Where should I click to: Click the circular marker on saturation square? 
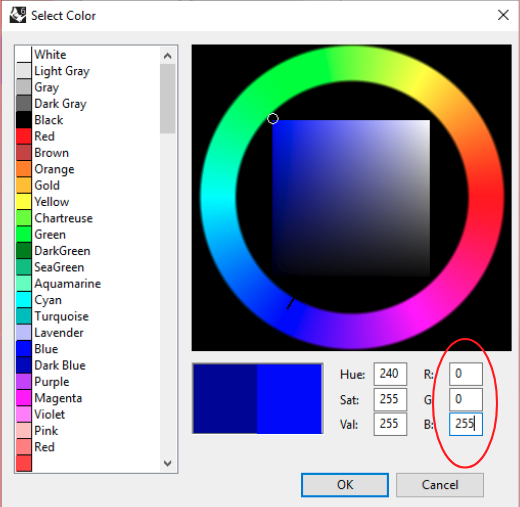click(x=273, y=119)
